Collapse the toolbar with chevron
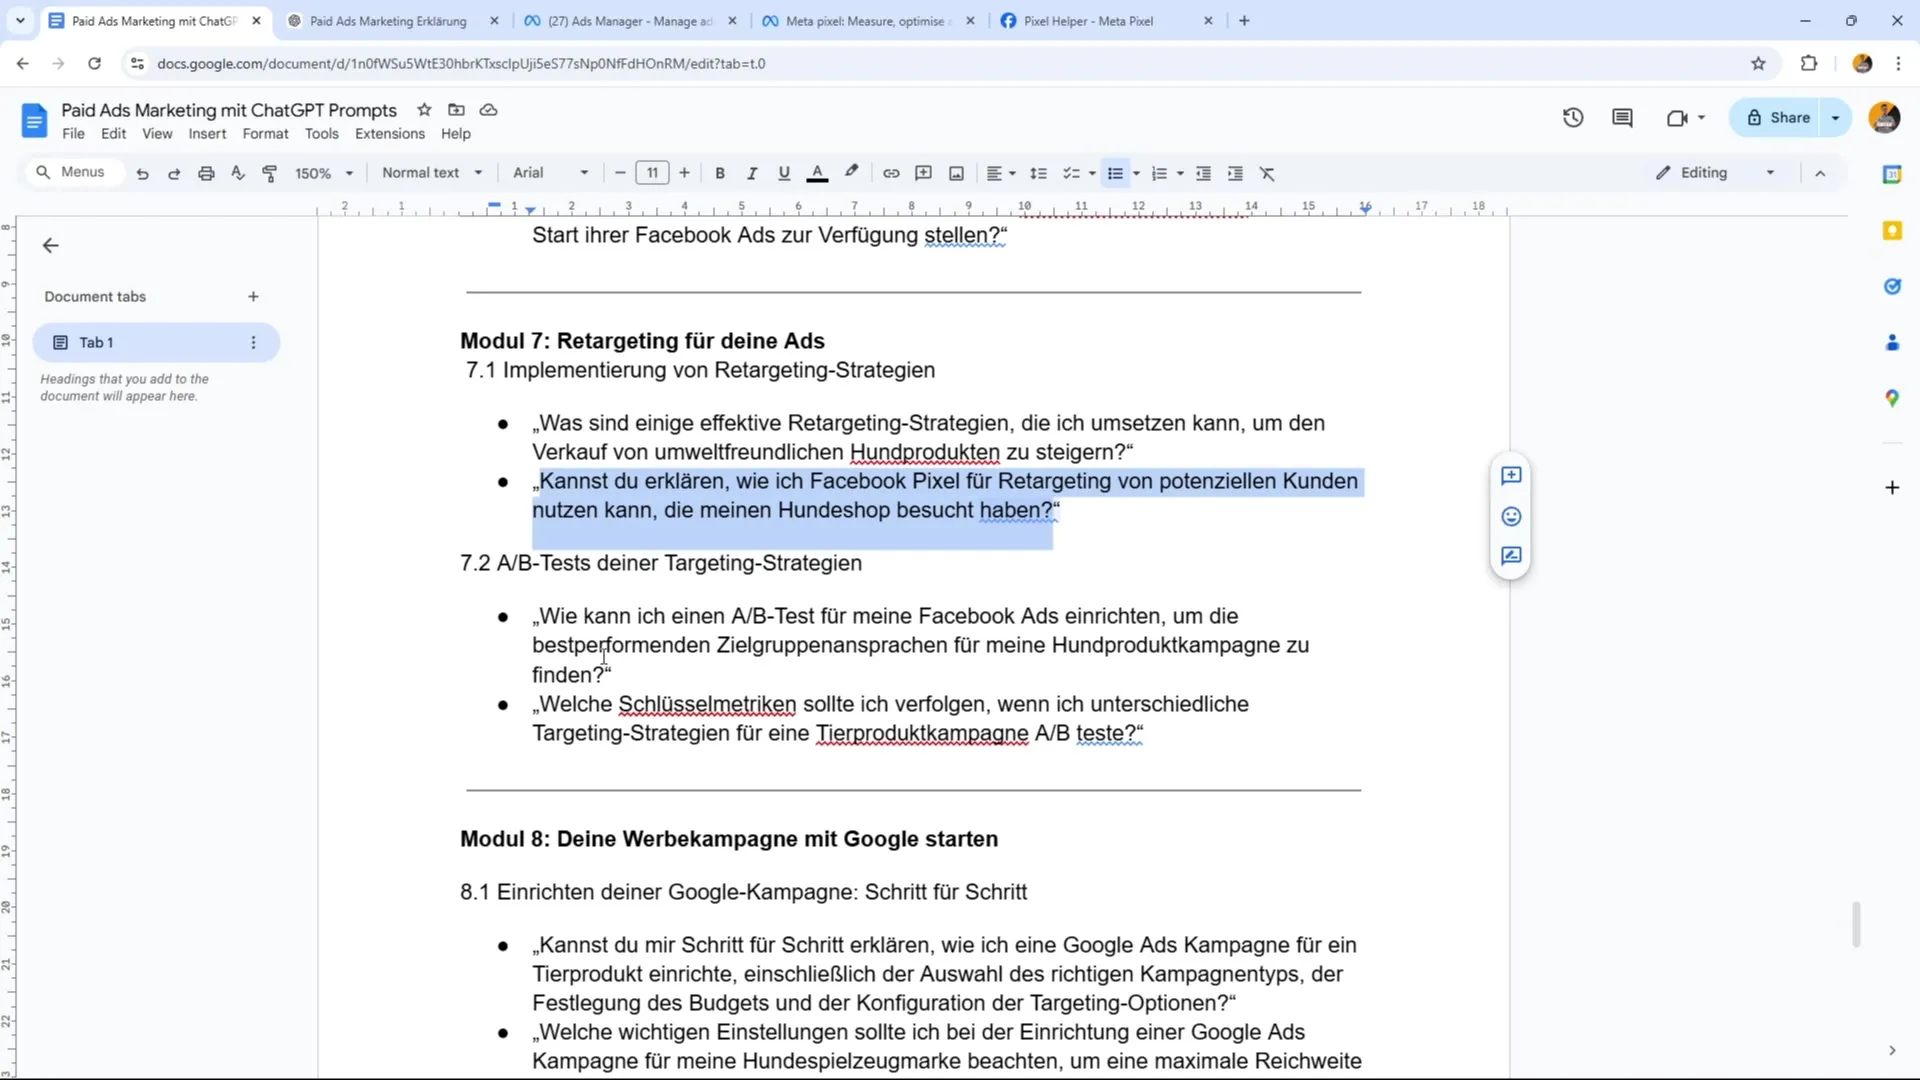Viewport: 1920px width, 1080px height. (1820, 174)
